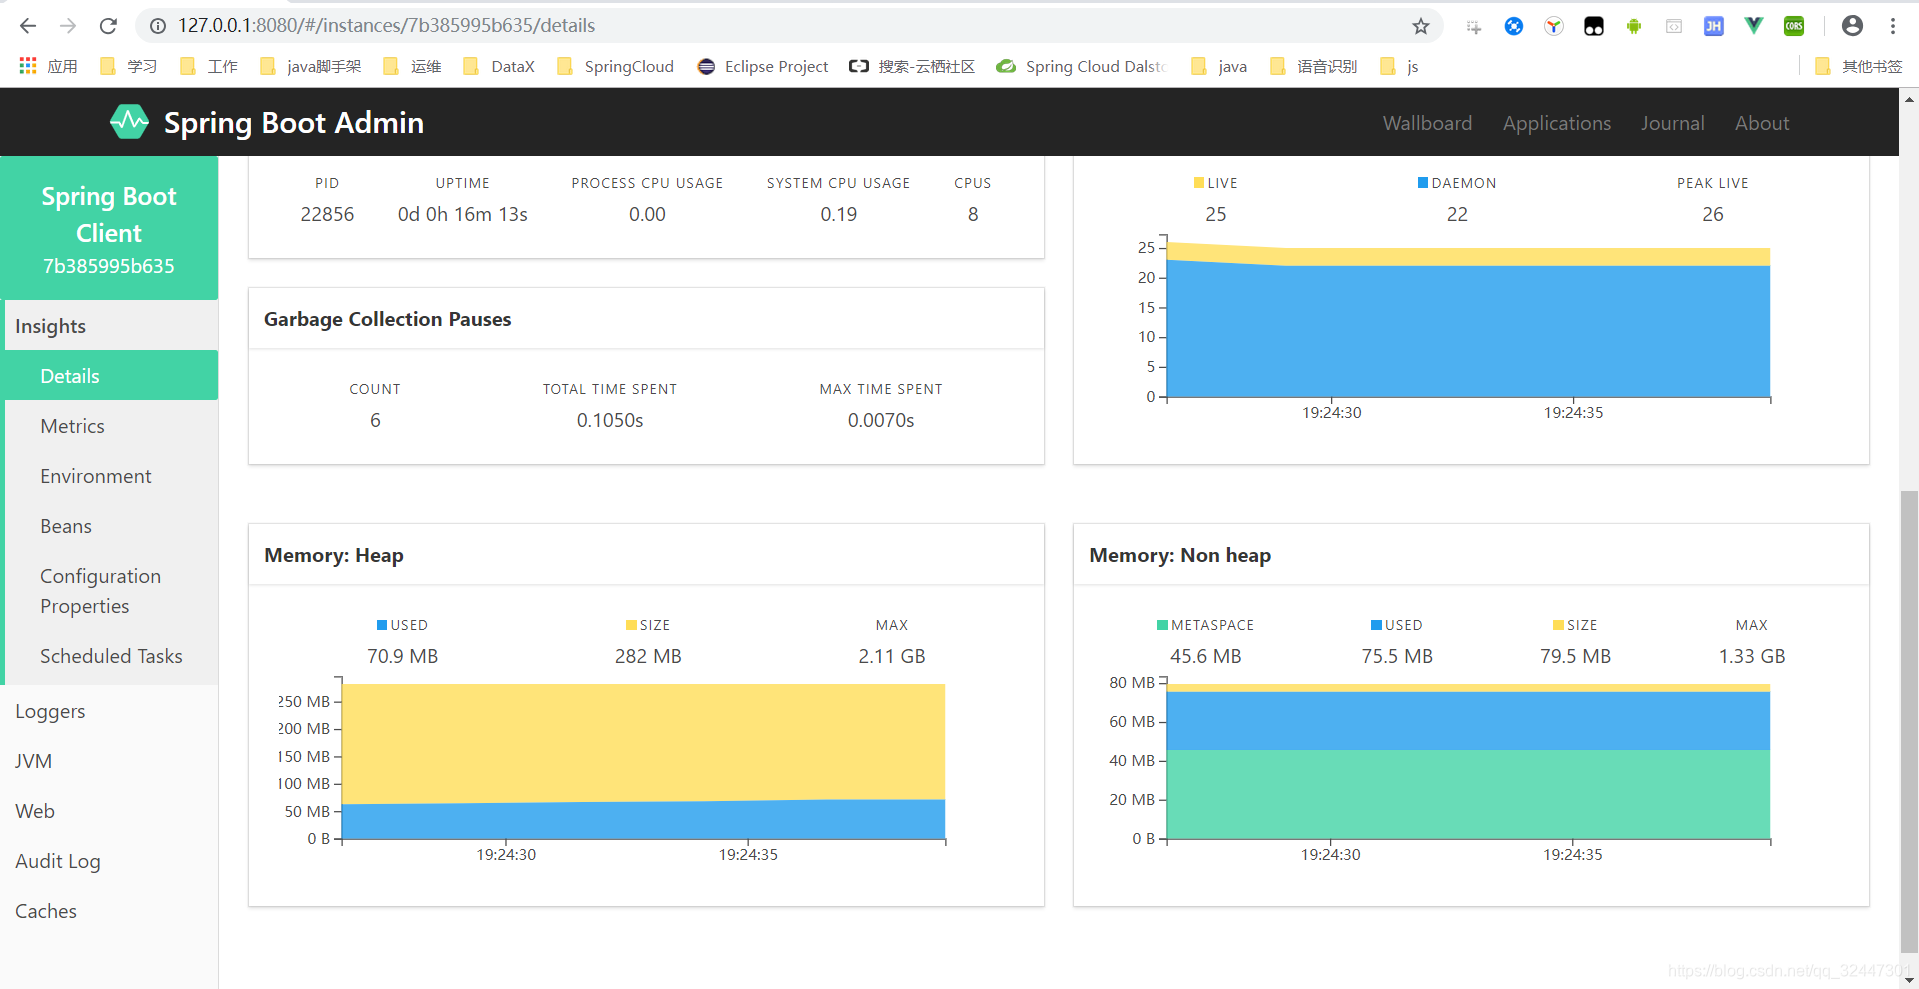Click the code-window extension icon

click(1674, 27)
